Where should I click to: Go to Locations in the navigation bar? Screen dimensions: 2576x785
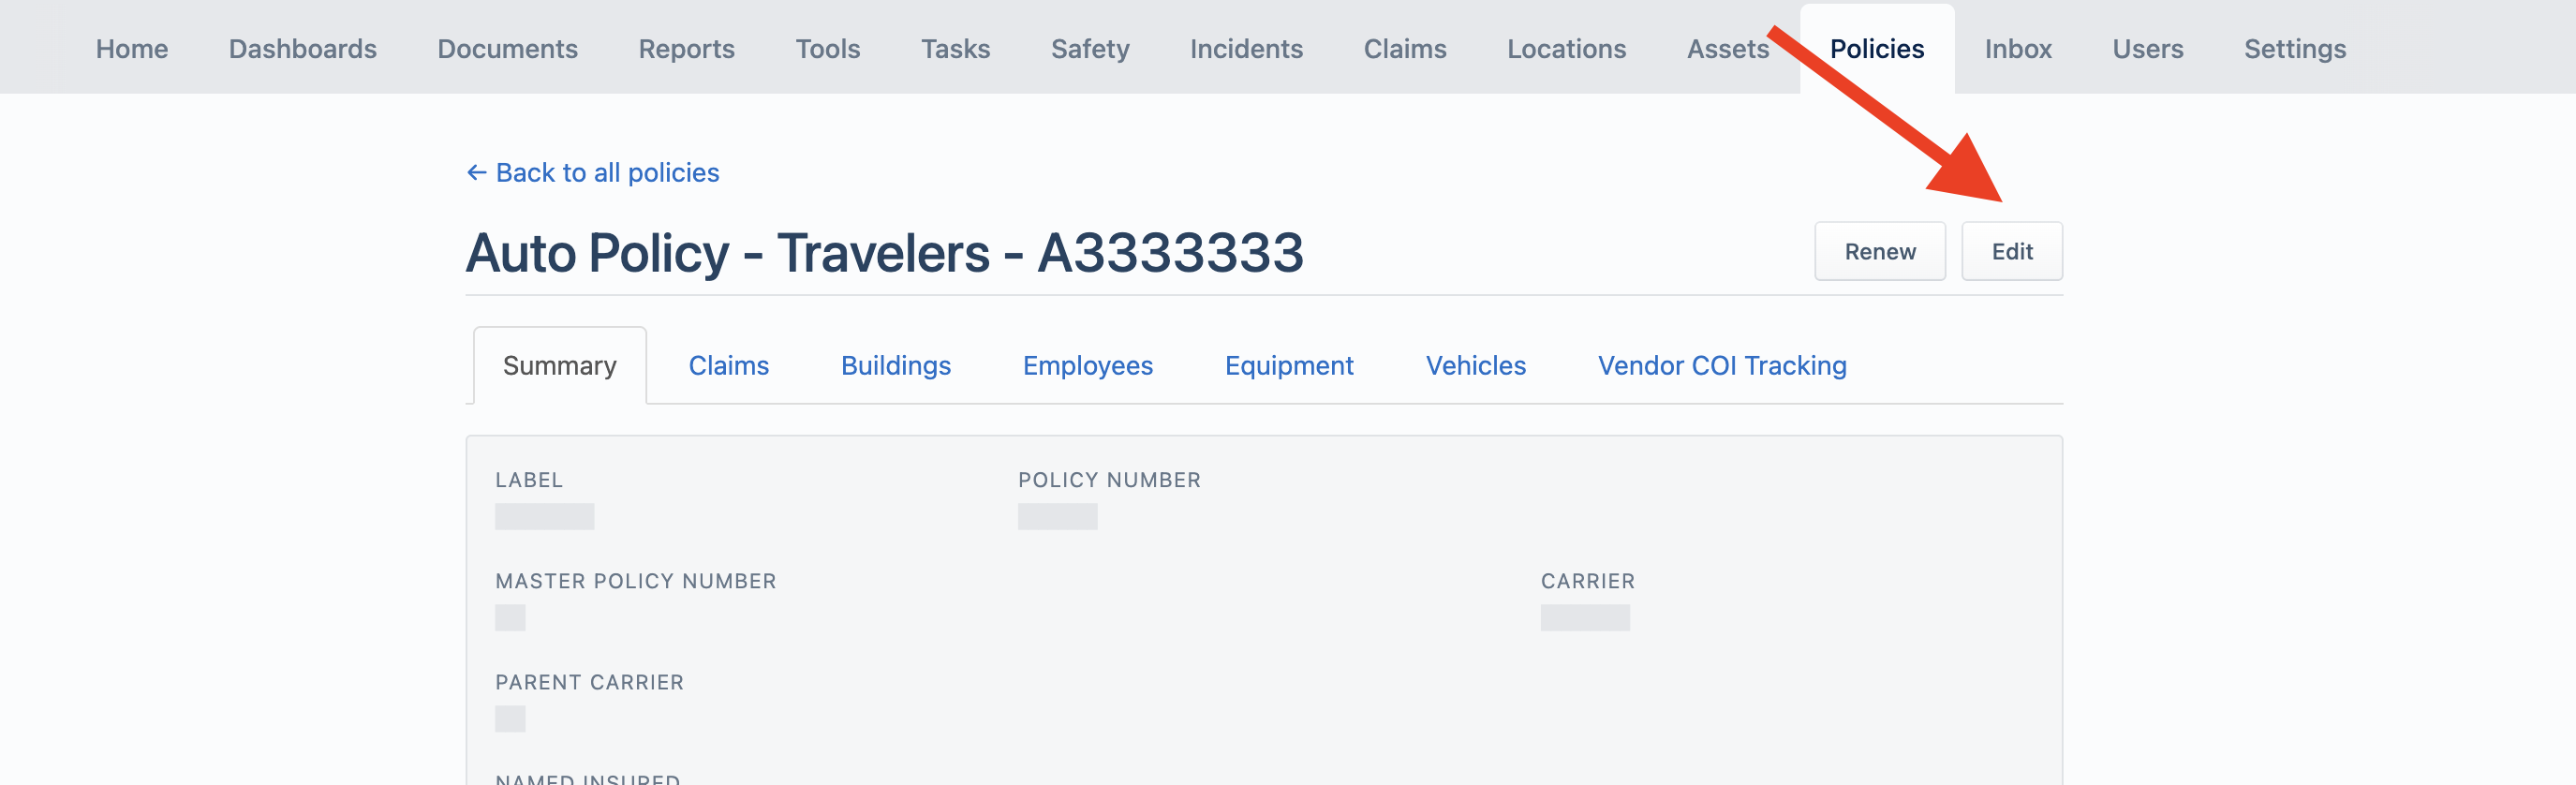tap(1567, 49)
